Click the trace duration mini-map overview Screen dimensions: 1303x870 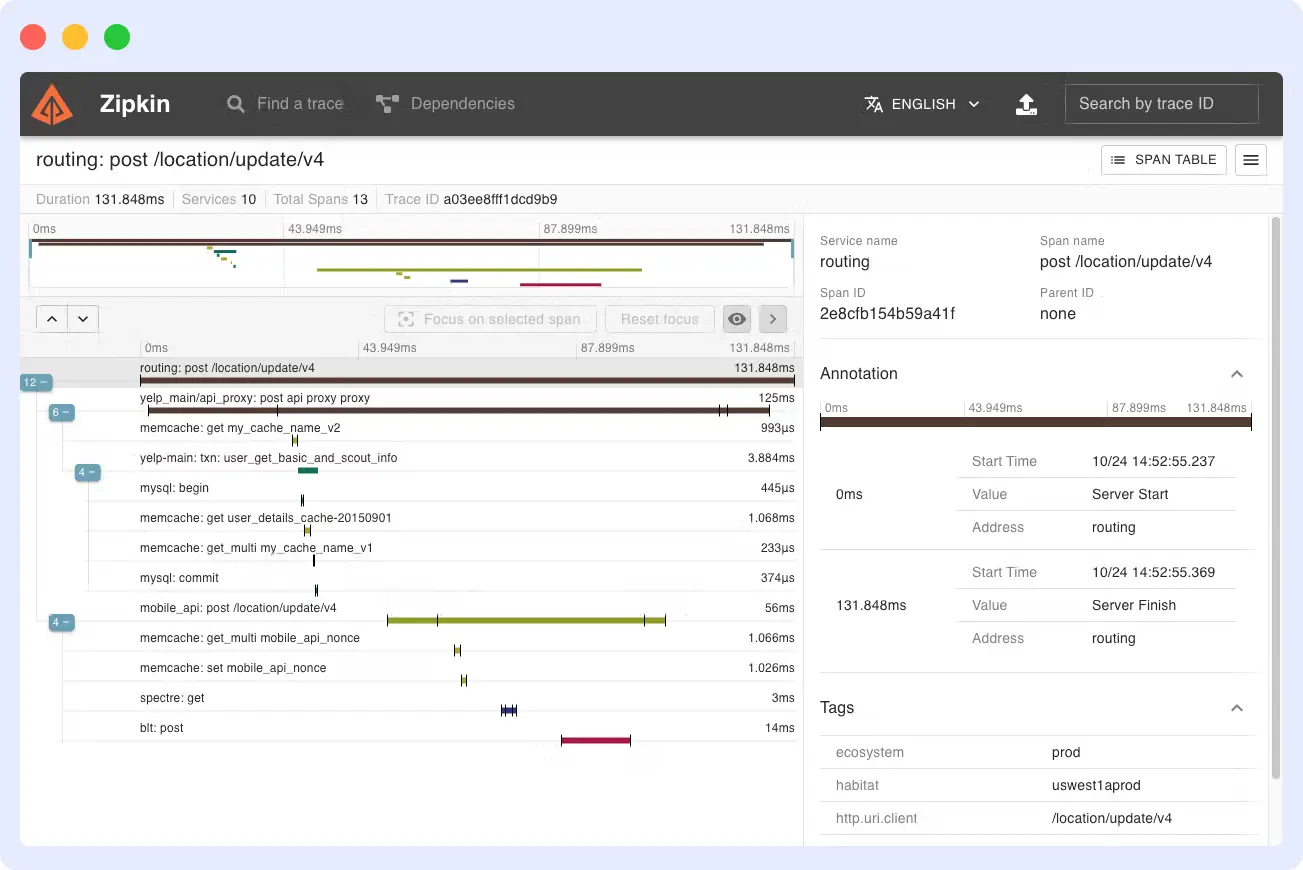[410, 260]
